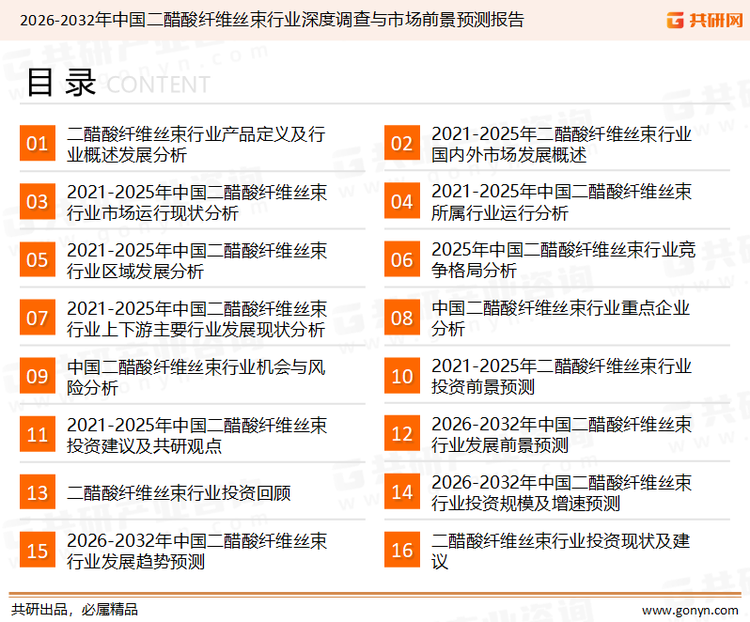Select the orange 06 chapter number box
Screen dimensions: 750x622
click(402, 260)
